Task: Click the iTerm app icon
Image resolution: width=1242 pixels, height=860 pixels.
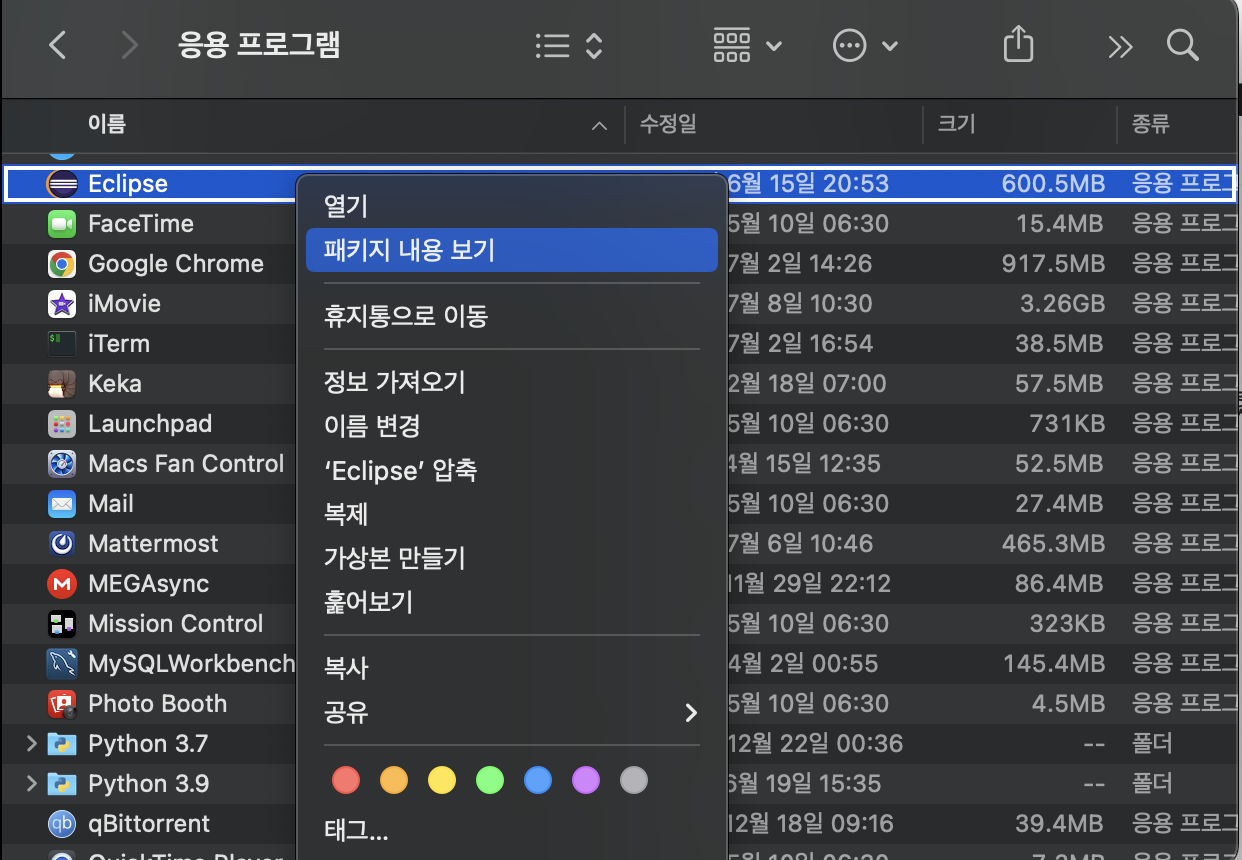Action: tap(62, 344)
